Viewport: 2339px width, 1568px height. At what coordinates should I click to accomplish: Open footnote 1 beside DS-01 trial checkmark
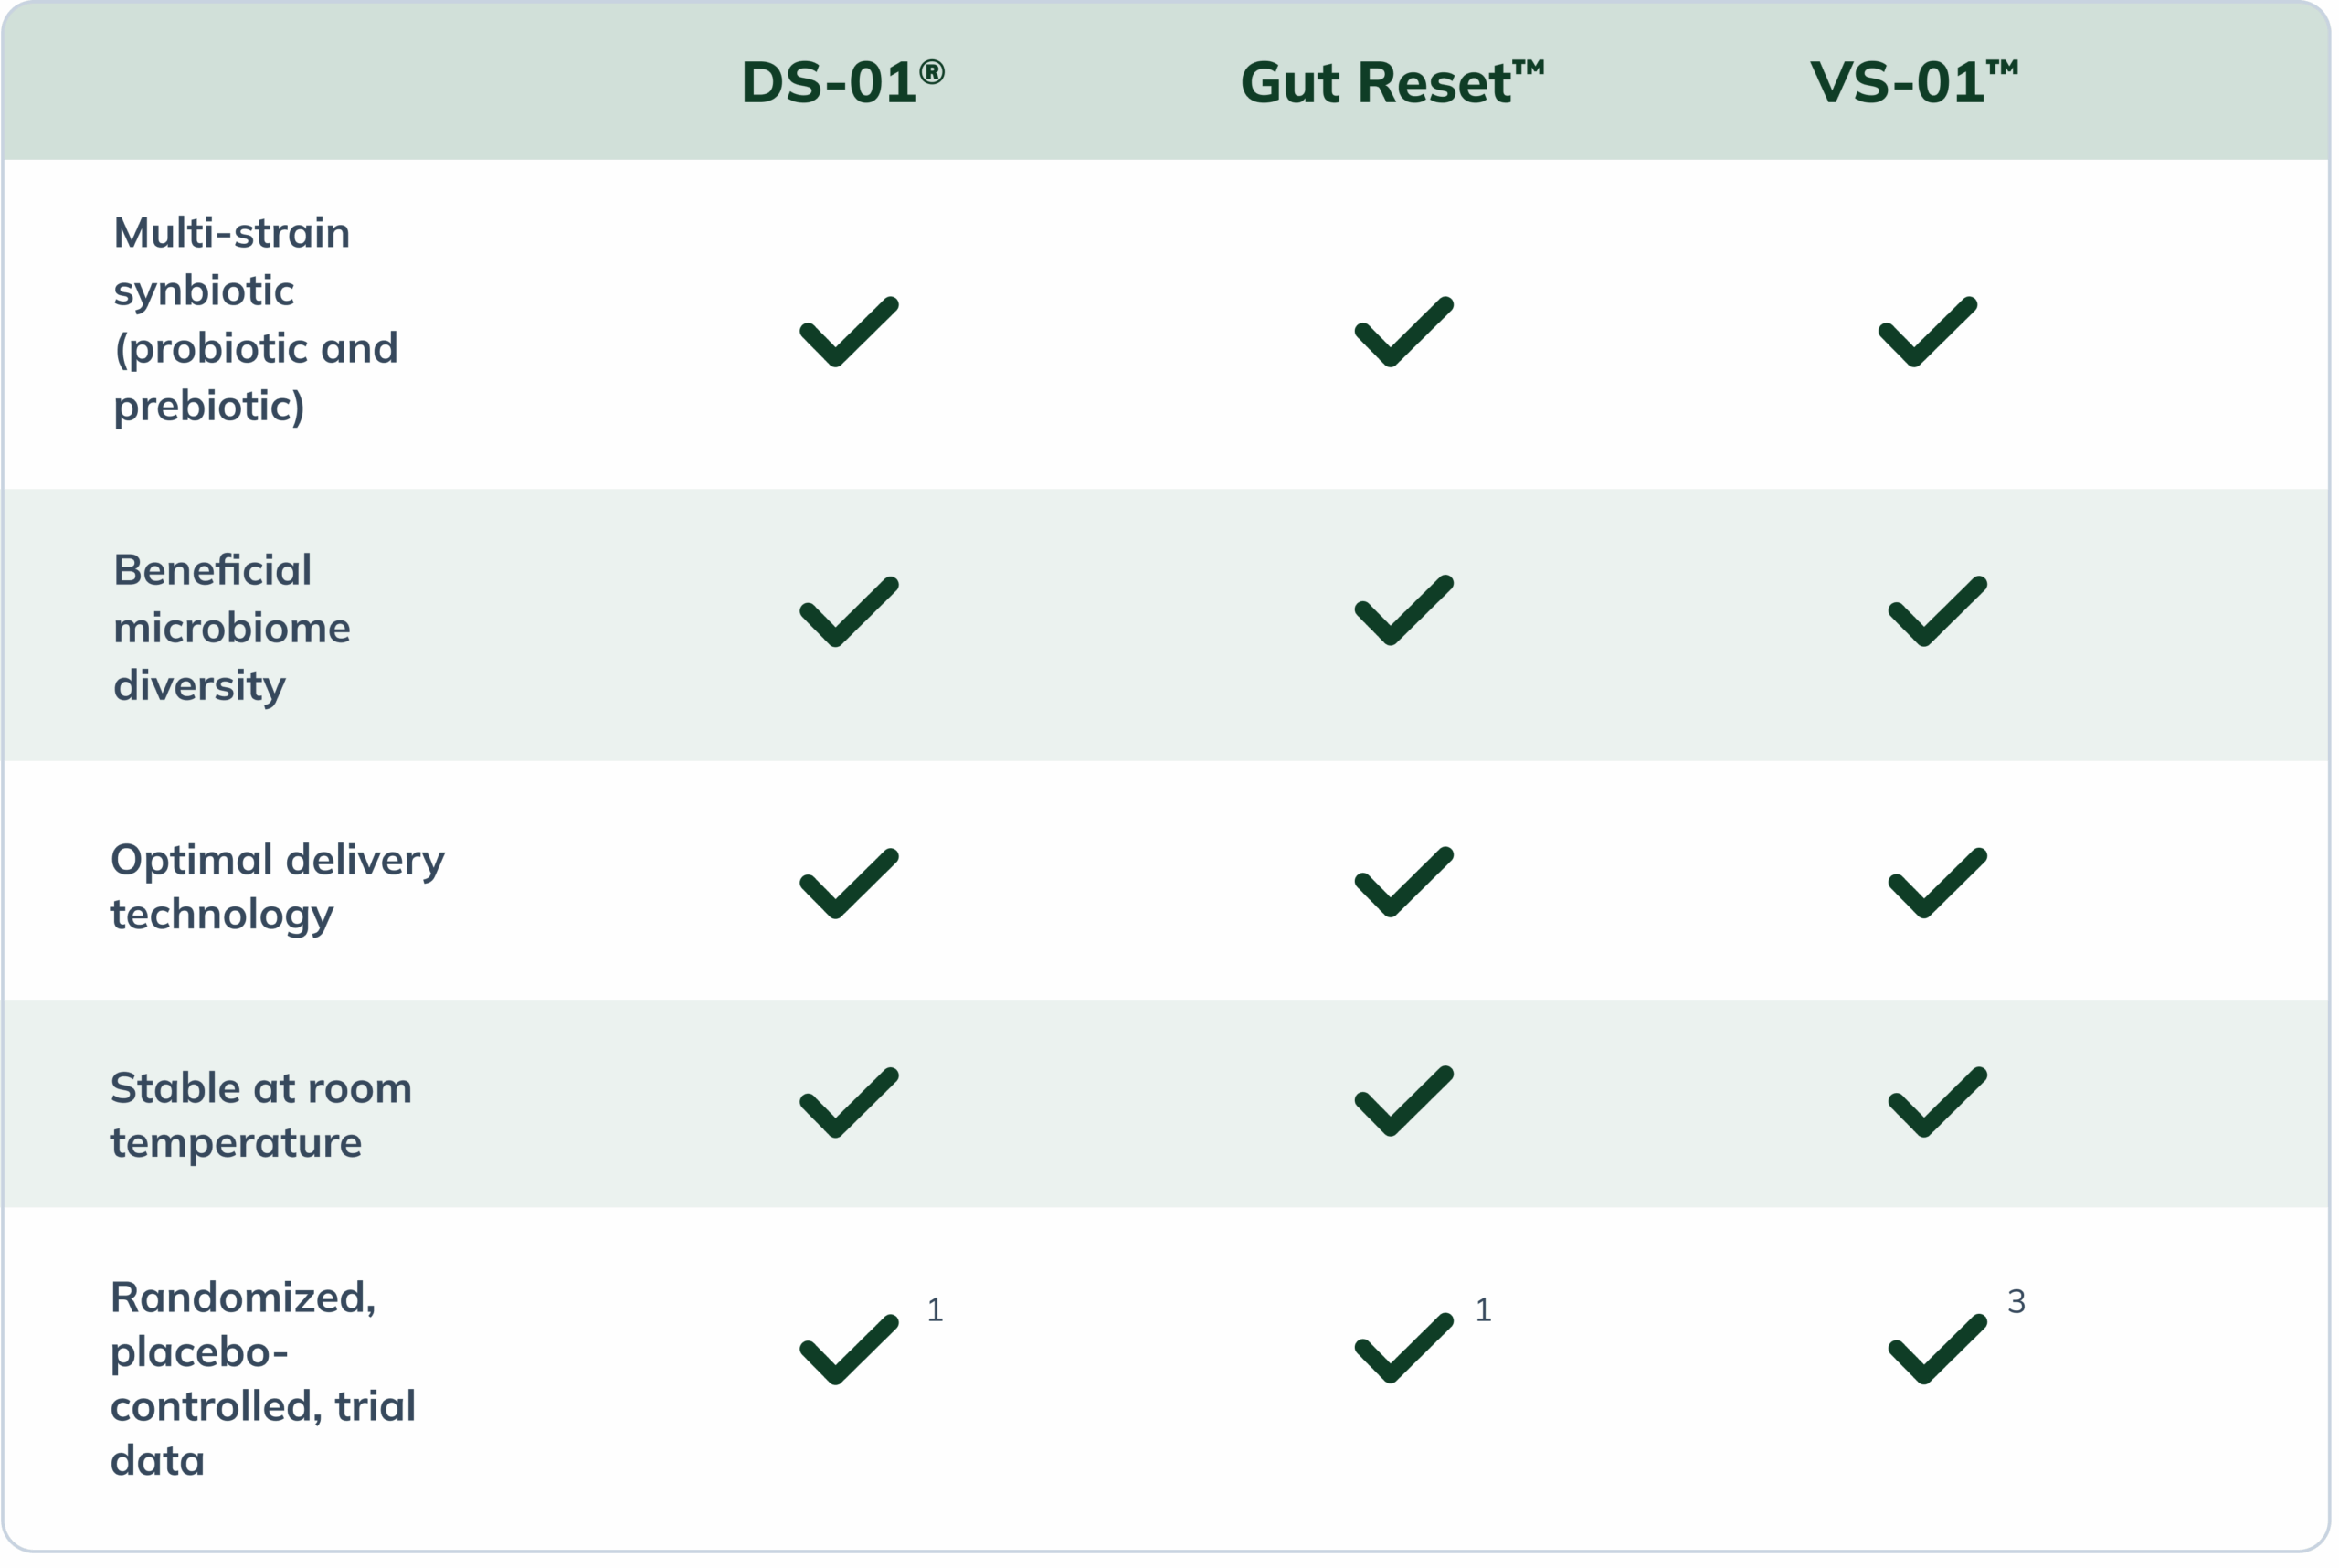[x=934, y=1310]
